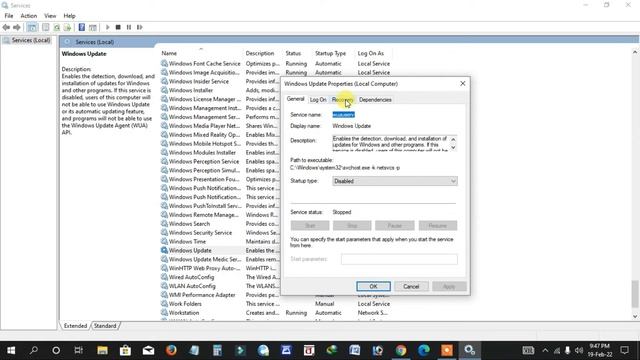Open Help via the blue question-mark icon
Viewport: 640px width, 360px height.
pos(82,27)
